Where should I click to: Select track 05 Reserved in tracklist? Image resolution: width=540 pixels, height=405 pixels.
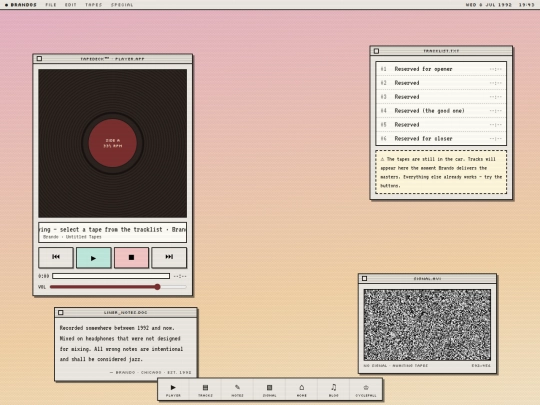click(441, 125)
